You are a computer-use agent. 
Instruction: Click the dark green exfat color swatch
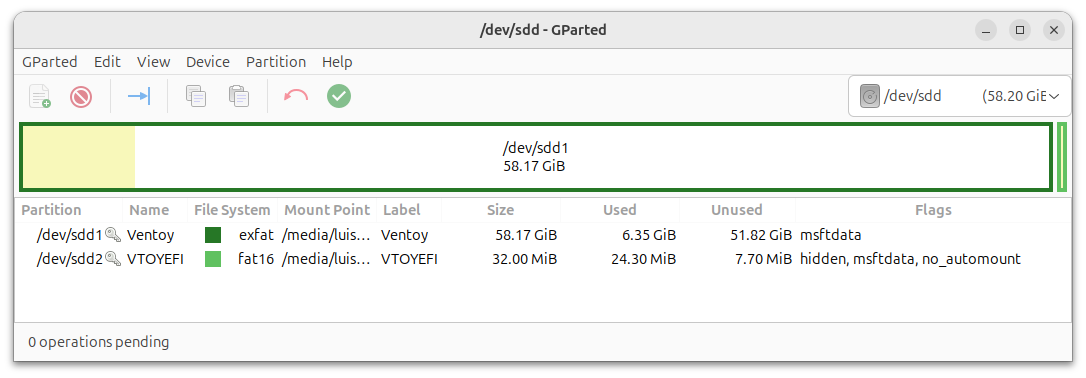(x=213, y=235)
